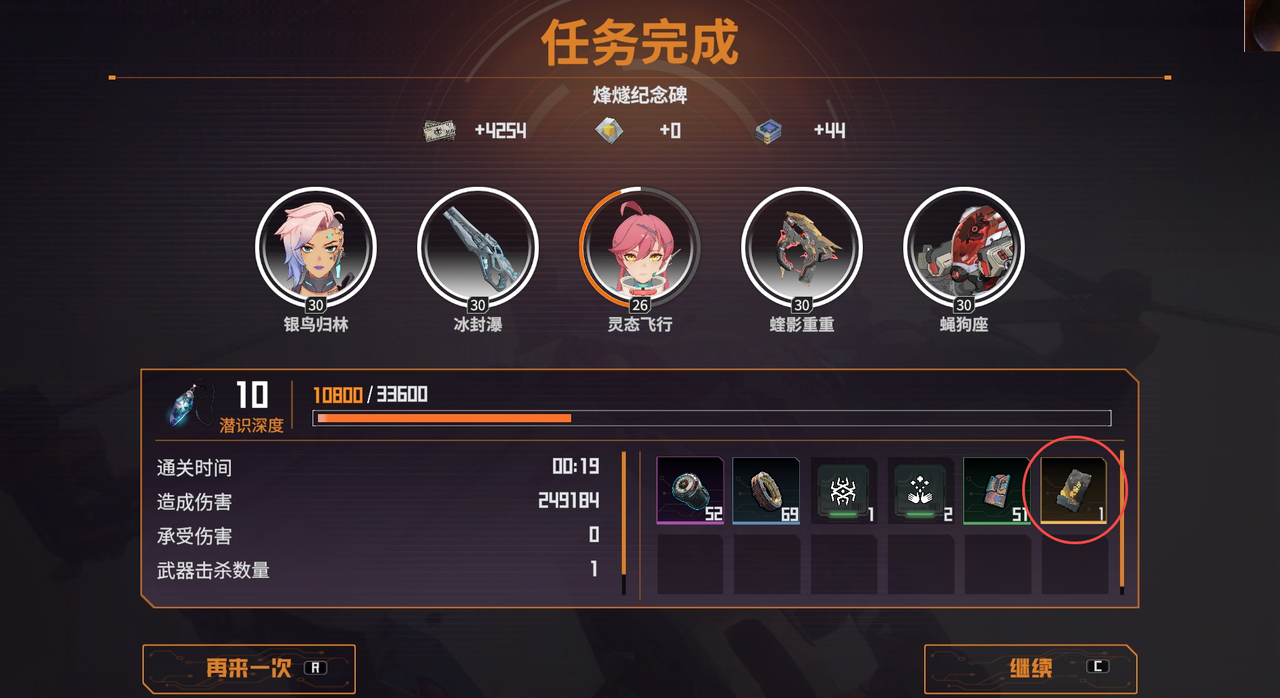Select the purple-framed reward item with count 52
1280x698 pixels.
click(690, 491)
